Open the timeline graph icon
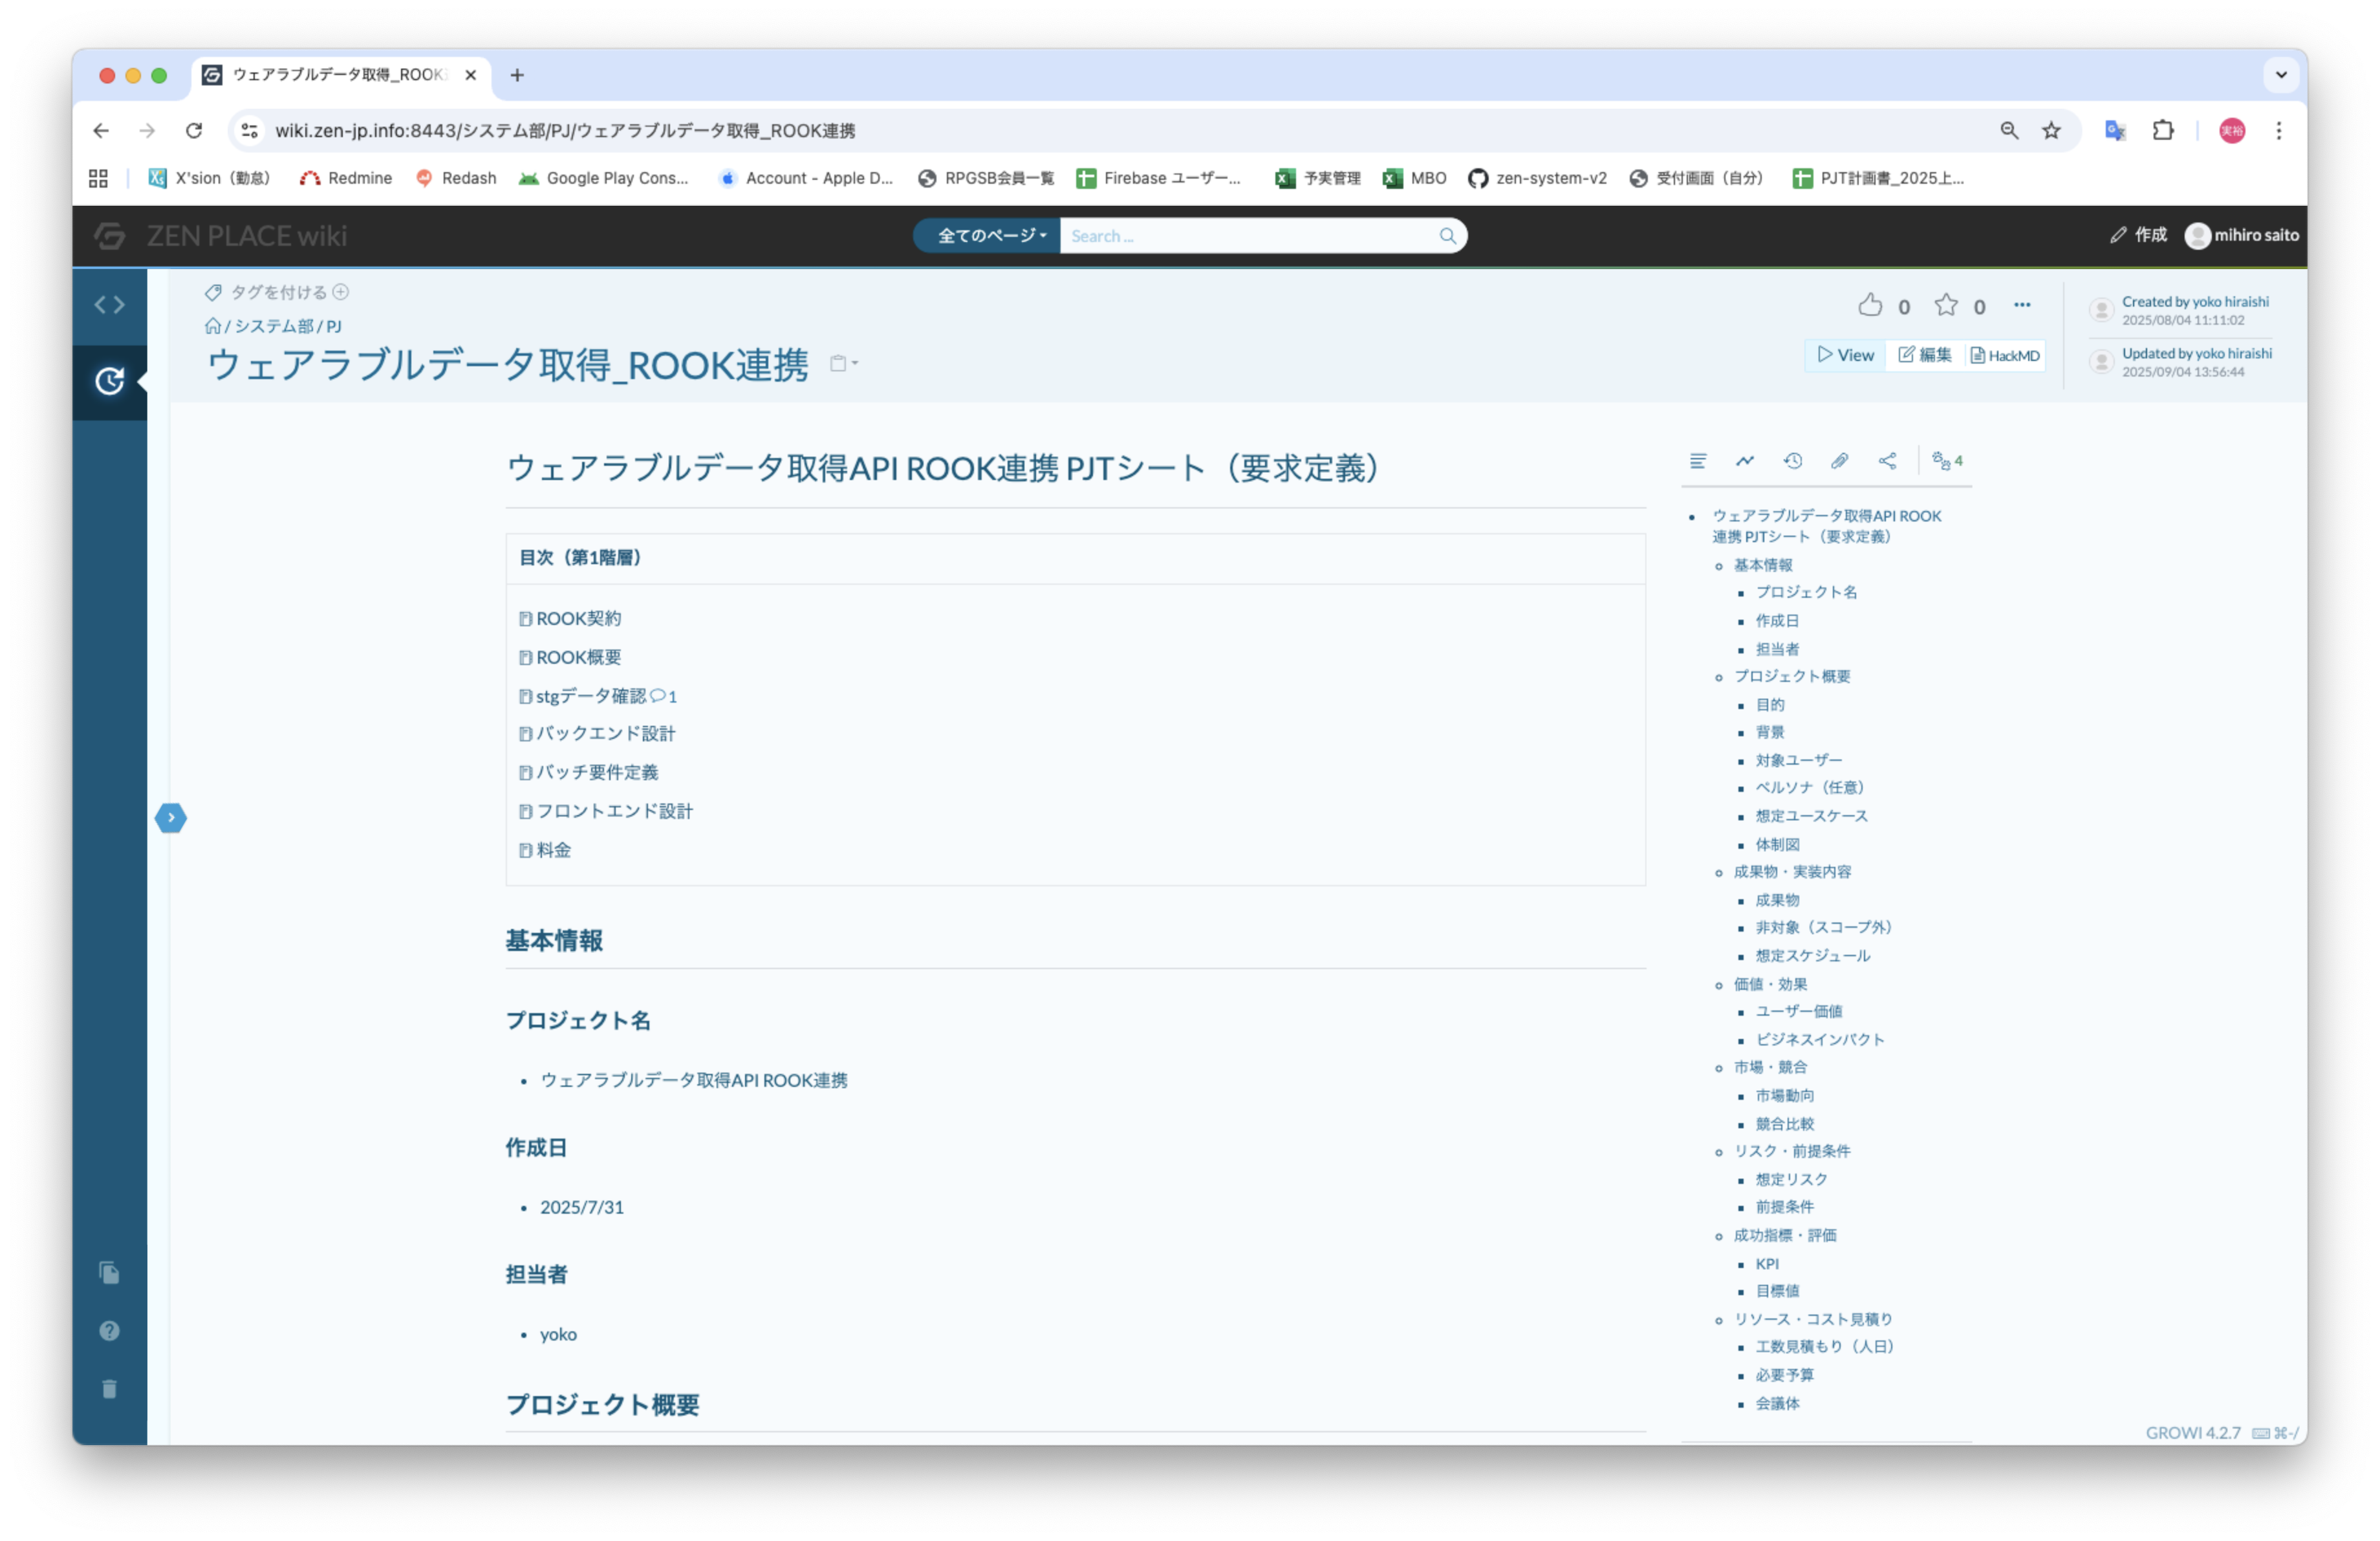The image size is (2380, 1541). [x=1745, y=461]
